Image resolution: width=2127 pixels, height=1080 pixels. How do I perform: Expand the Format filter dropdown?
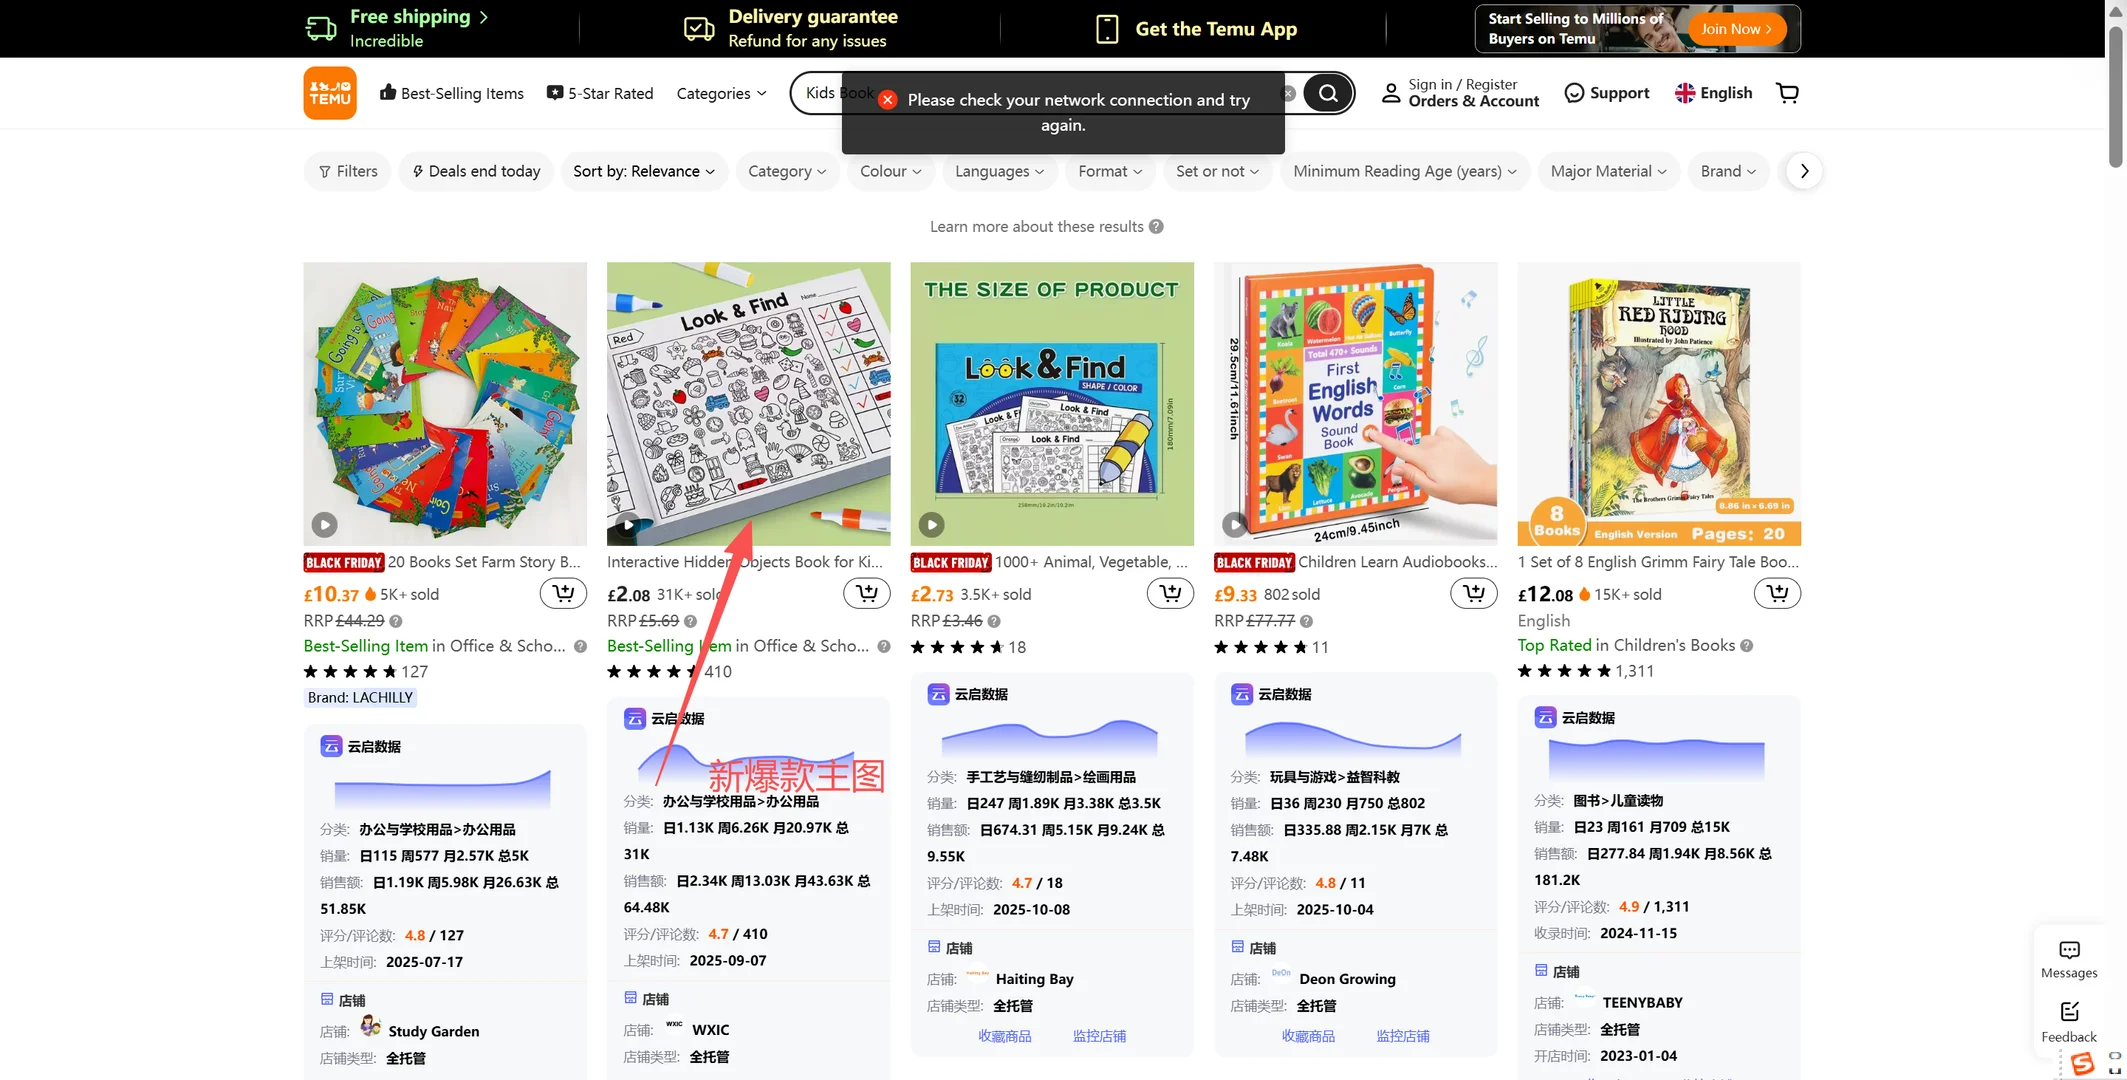pyautogui.click(x=1110, y=171)
